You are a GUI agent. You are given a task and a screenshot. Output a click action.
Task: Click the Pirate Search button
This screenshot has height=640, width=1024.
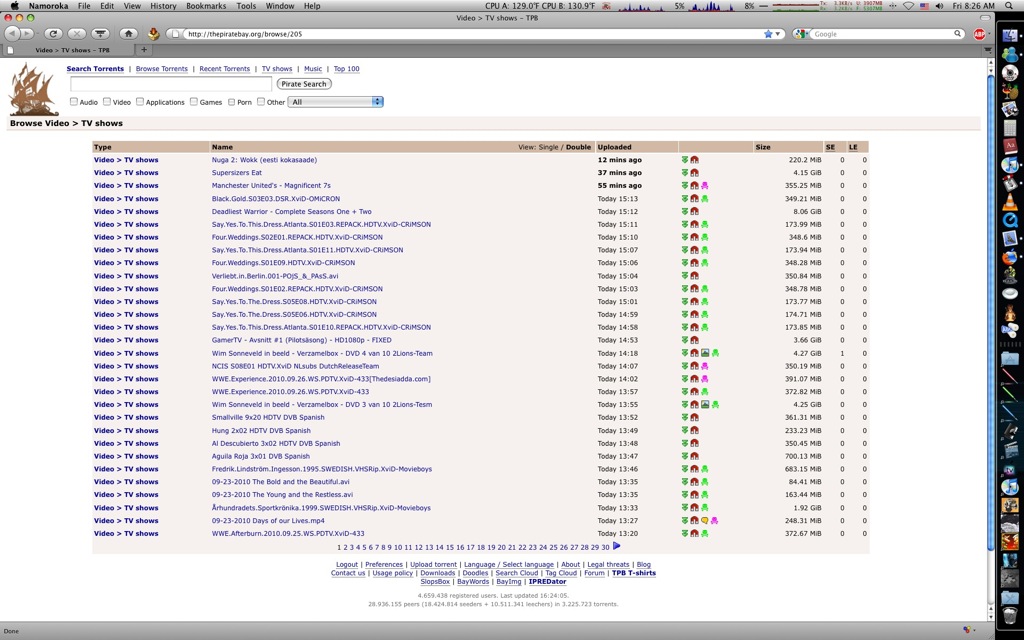click(x=304, y=84)
